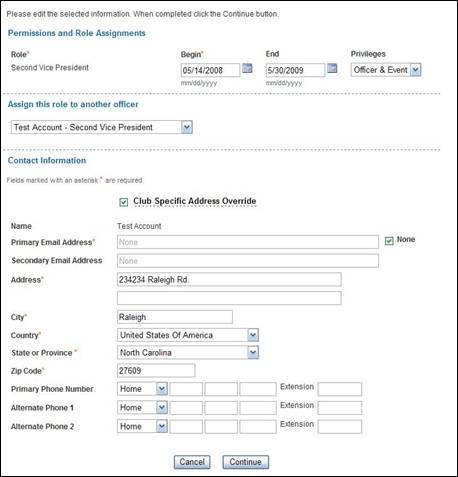Viewport: 458px width, 477px height.
Task: Cancel the role edit
Action: point(192,462)
